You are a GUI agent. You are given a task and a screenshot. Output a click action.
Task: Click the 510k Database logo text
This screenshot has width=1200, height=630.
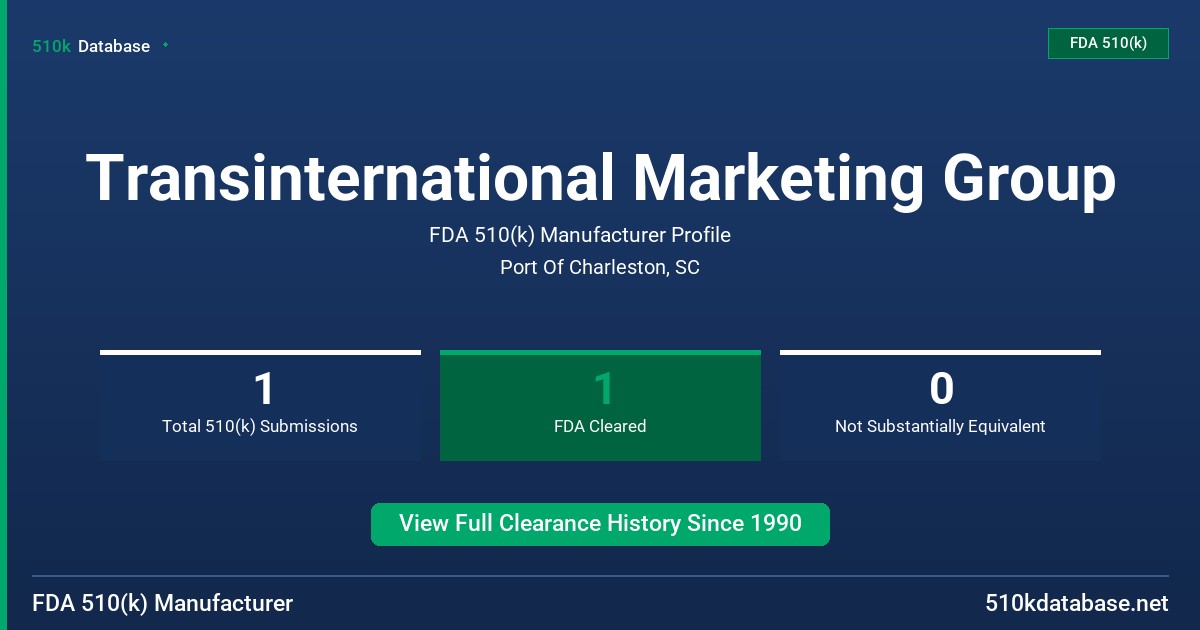(91, 46)
